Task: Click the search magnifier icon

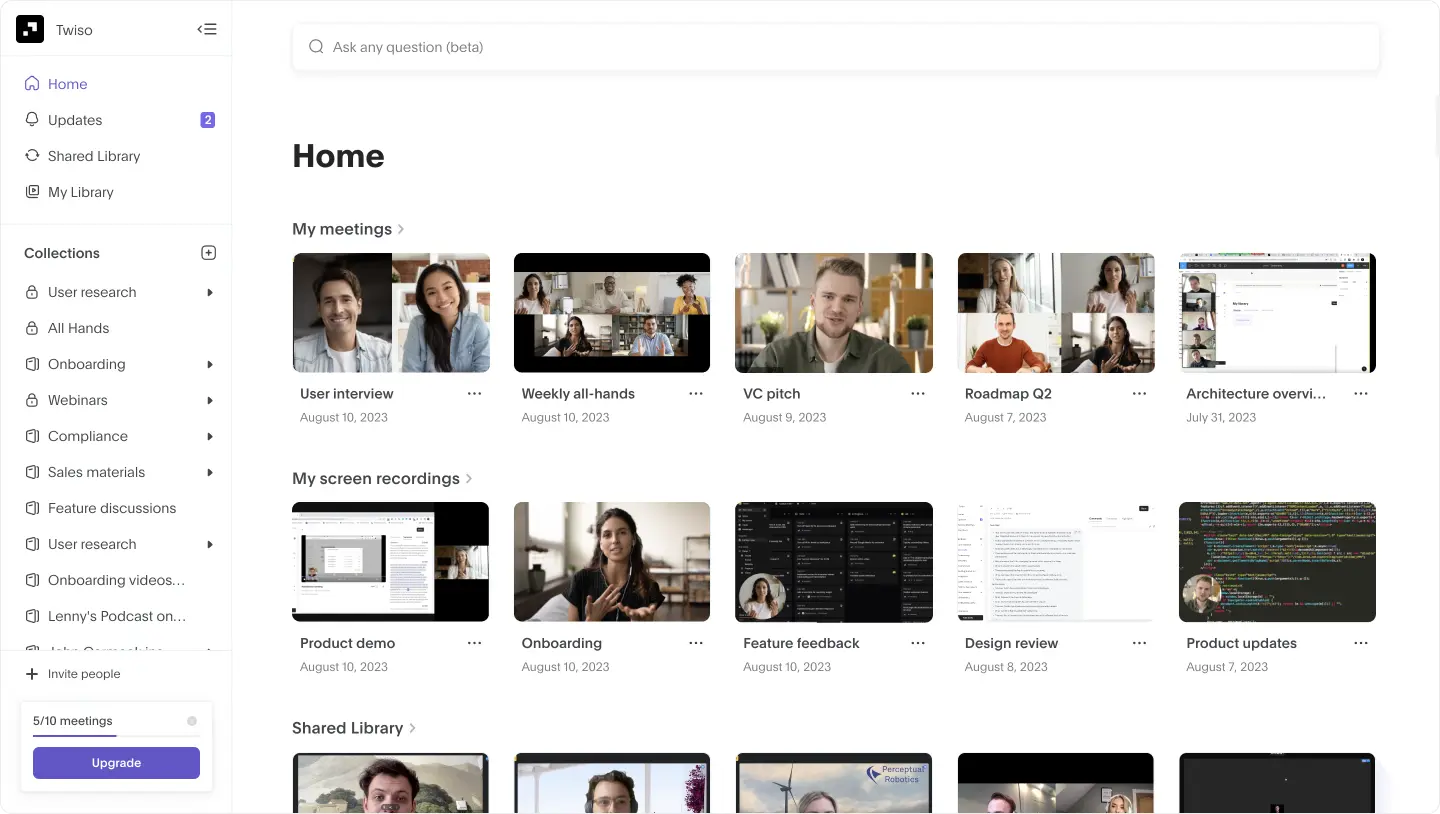Action: pyautogui.click(x=316, y=47)
